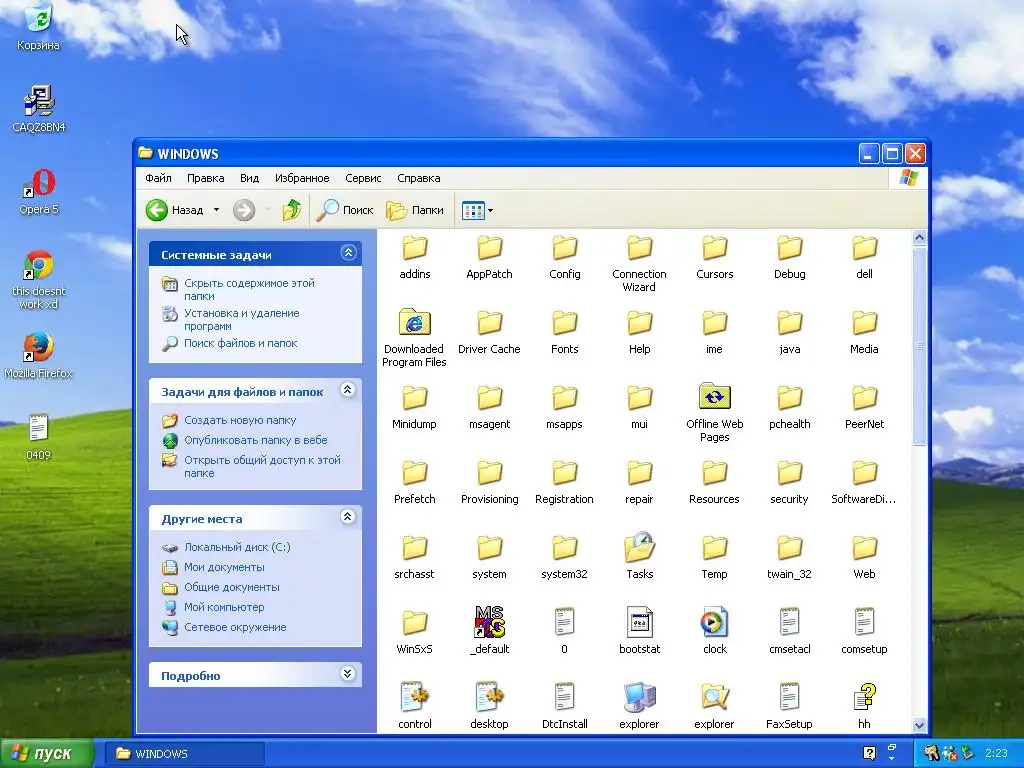Click 'Поиск файлов и папок' link
Viewport: 1024px width, 768px height.
(x=240, y=343)
